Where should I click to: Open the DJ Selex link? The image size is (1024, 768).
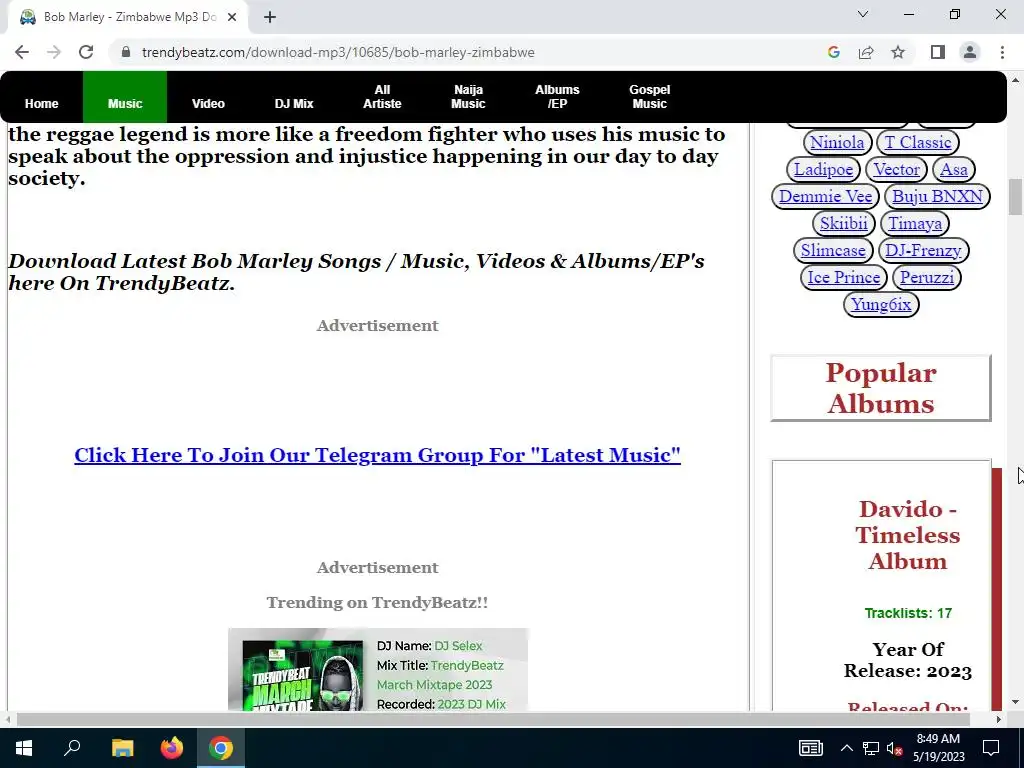coord(458,645)
